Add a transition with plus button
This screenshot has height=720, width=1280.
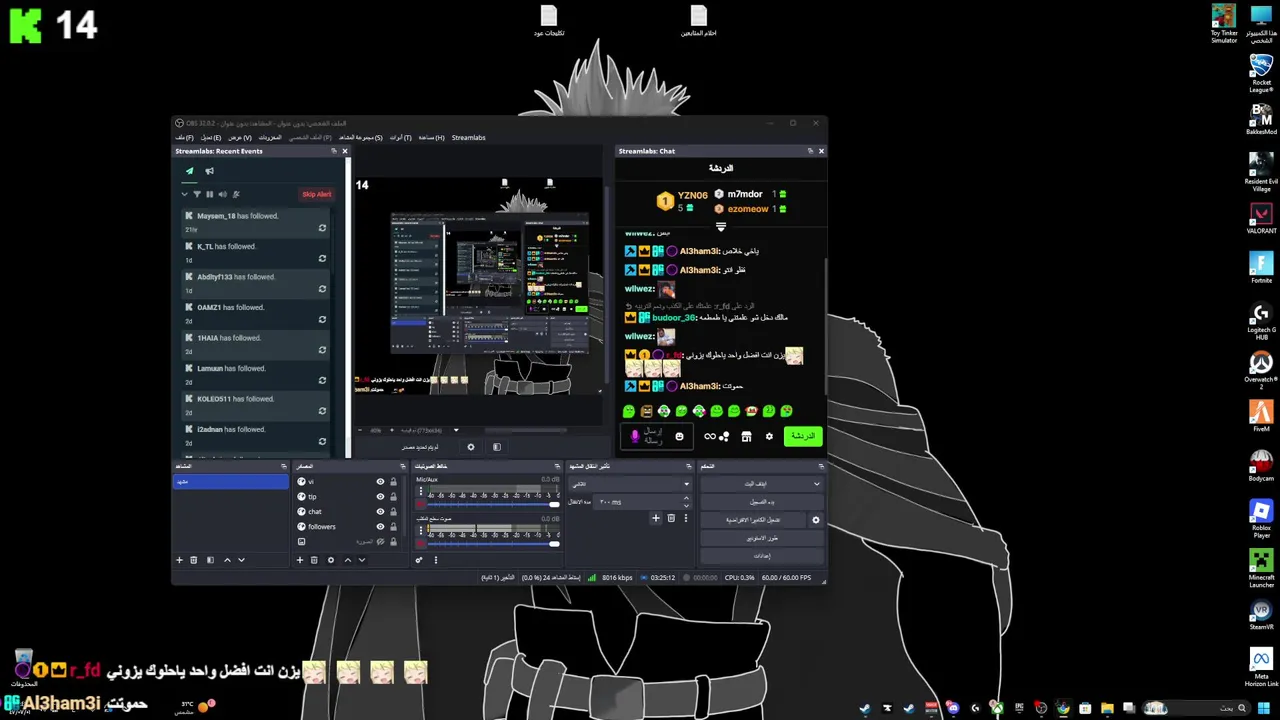(656, 518)
